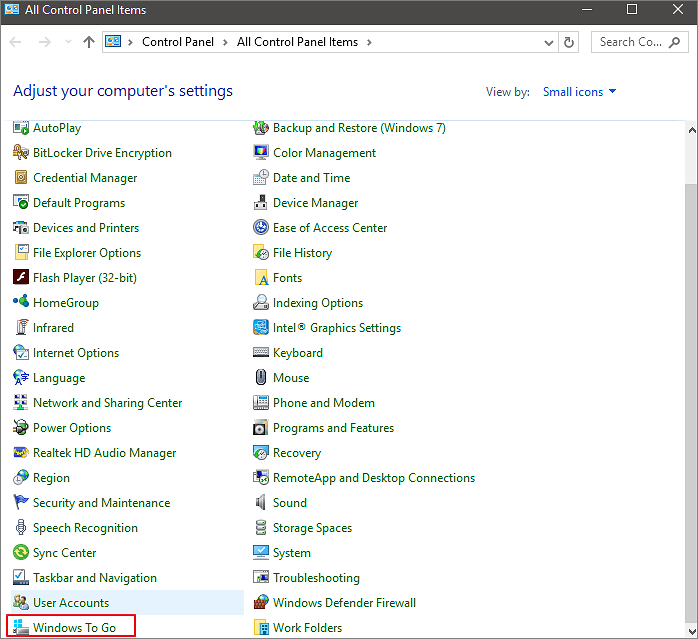Click the Refresh button beside address bar
Image resolution: width=698 pixels, height=639 pixels.
(x=569, y=43)
